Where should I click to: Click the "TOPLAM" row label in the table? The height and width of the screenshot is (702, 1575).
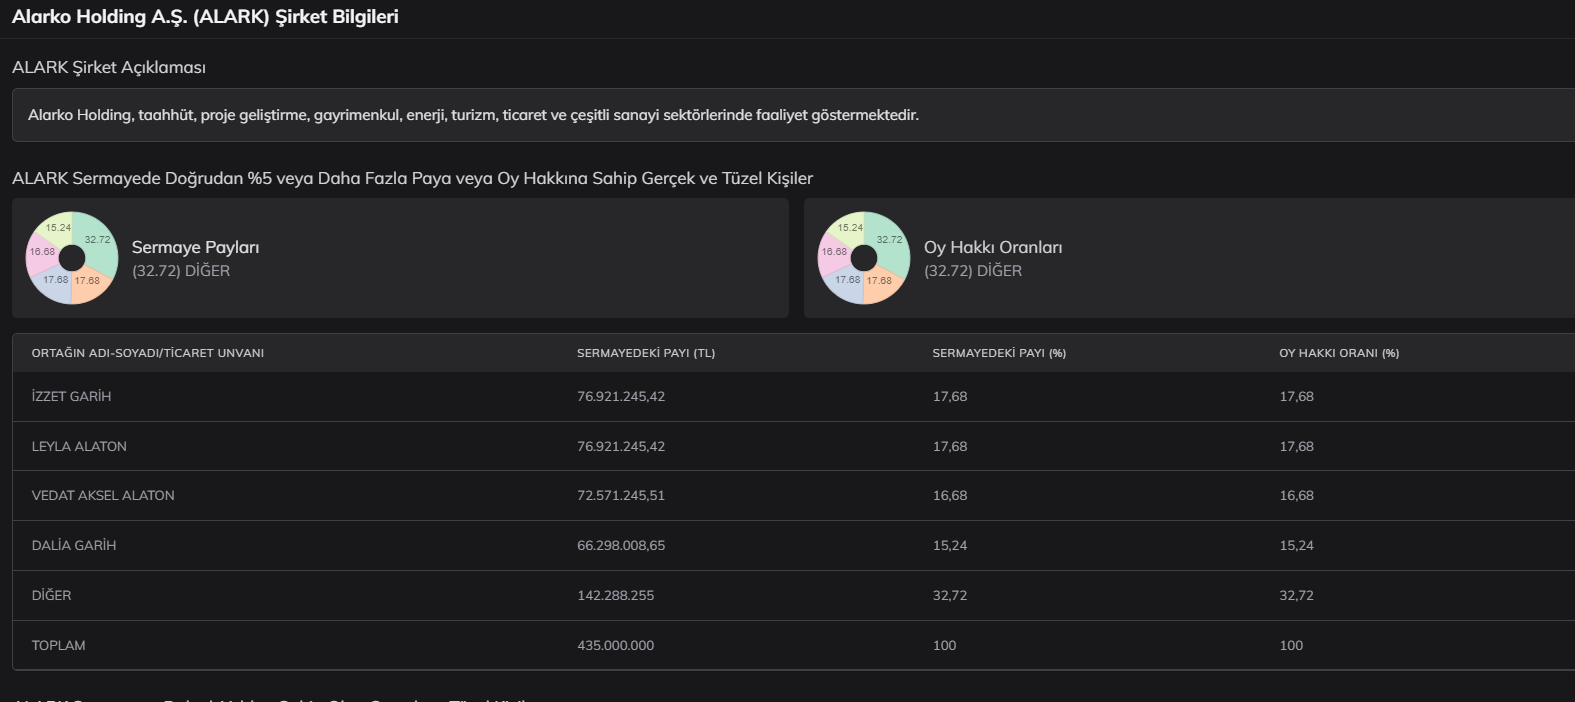point(59,645)
